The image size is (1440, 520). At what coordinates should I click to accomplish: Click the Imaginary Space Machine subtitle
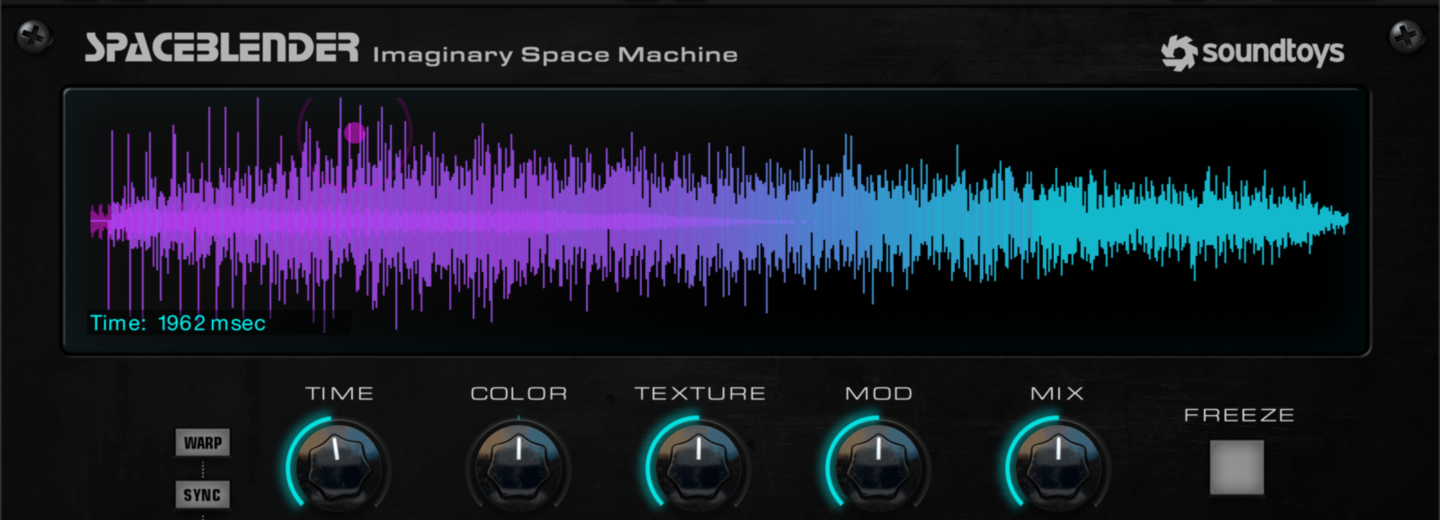click(555, 54)
